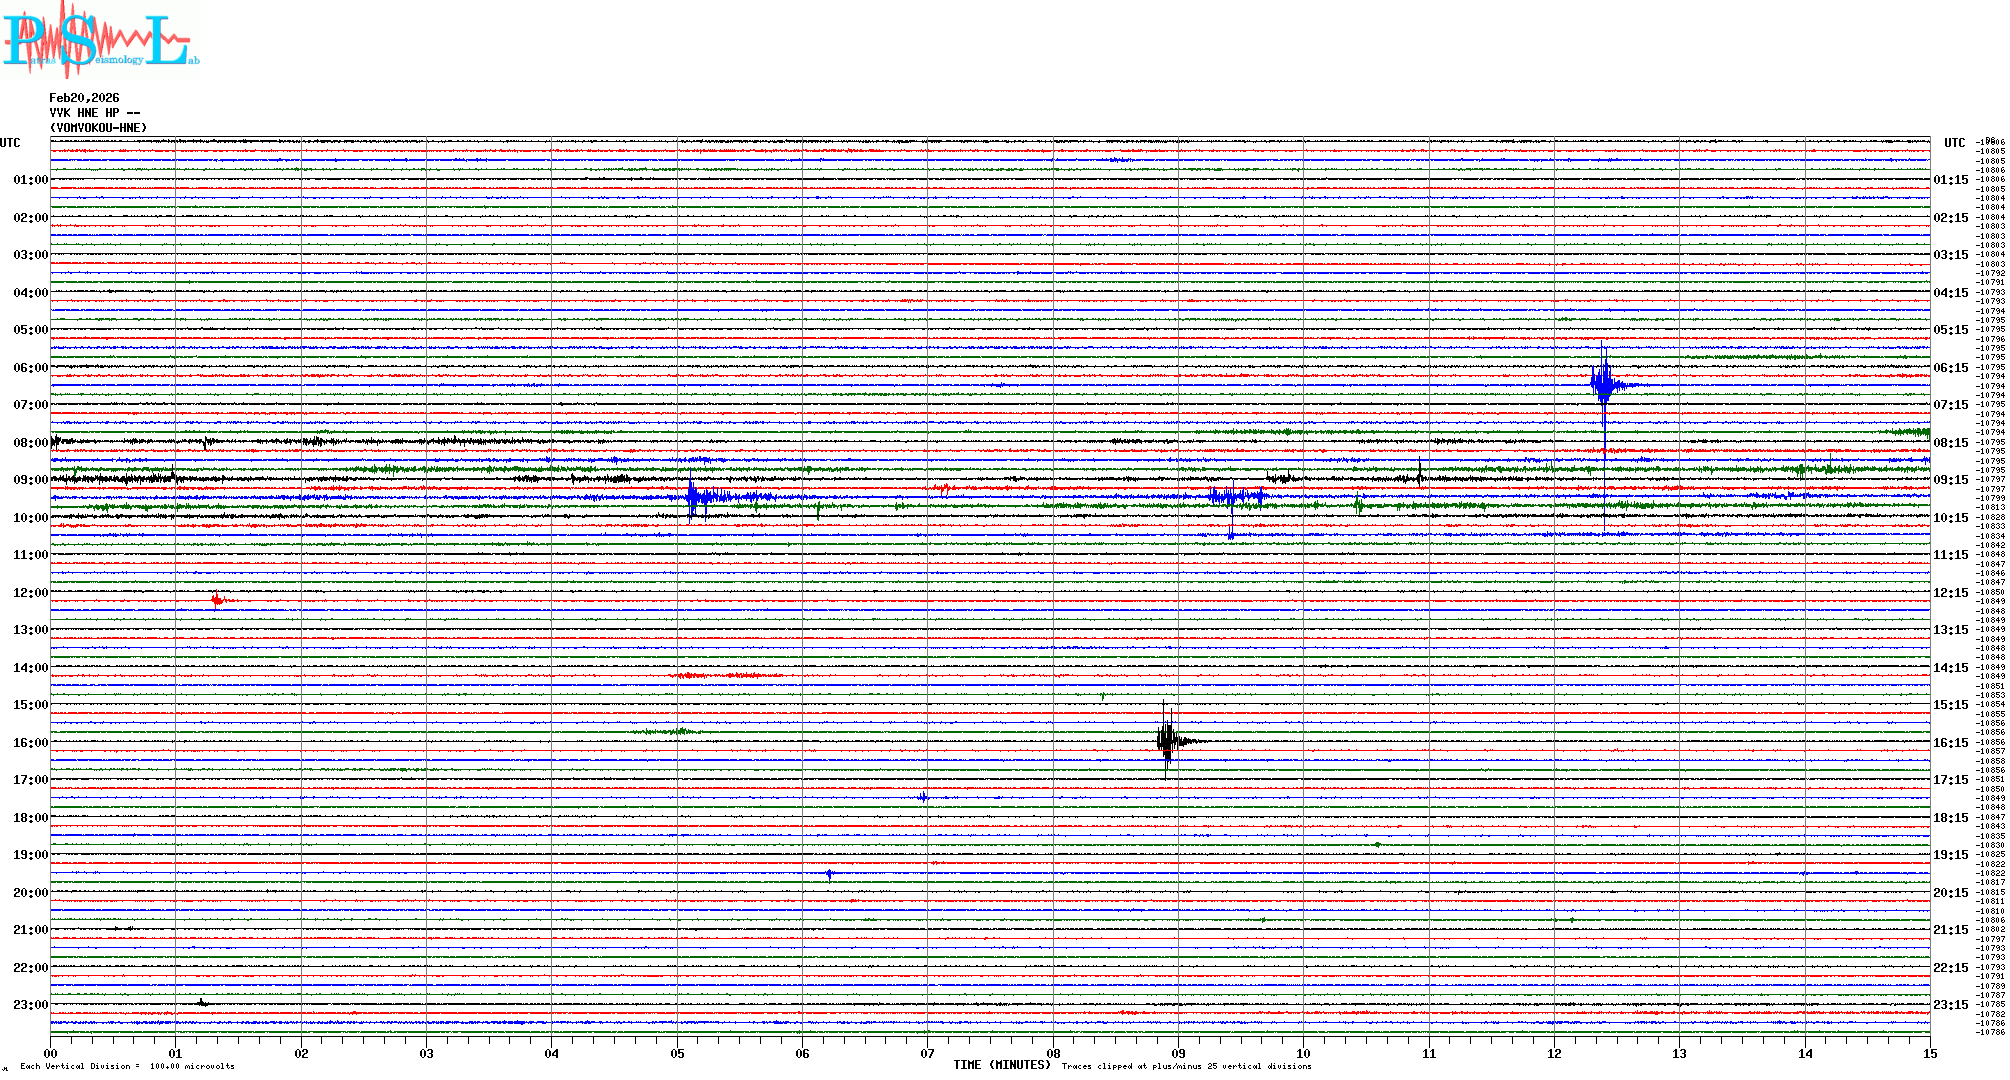Click the UTC label at top right

pyautogui.click(x=1954, y=143)
